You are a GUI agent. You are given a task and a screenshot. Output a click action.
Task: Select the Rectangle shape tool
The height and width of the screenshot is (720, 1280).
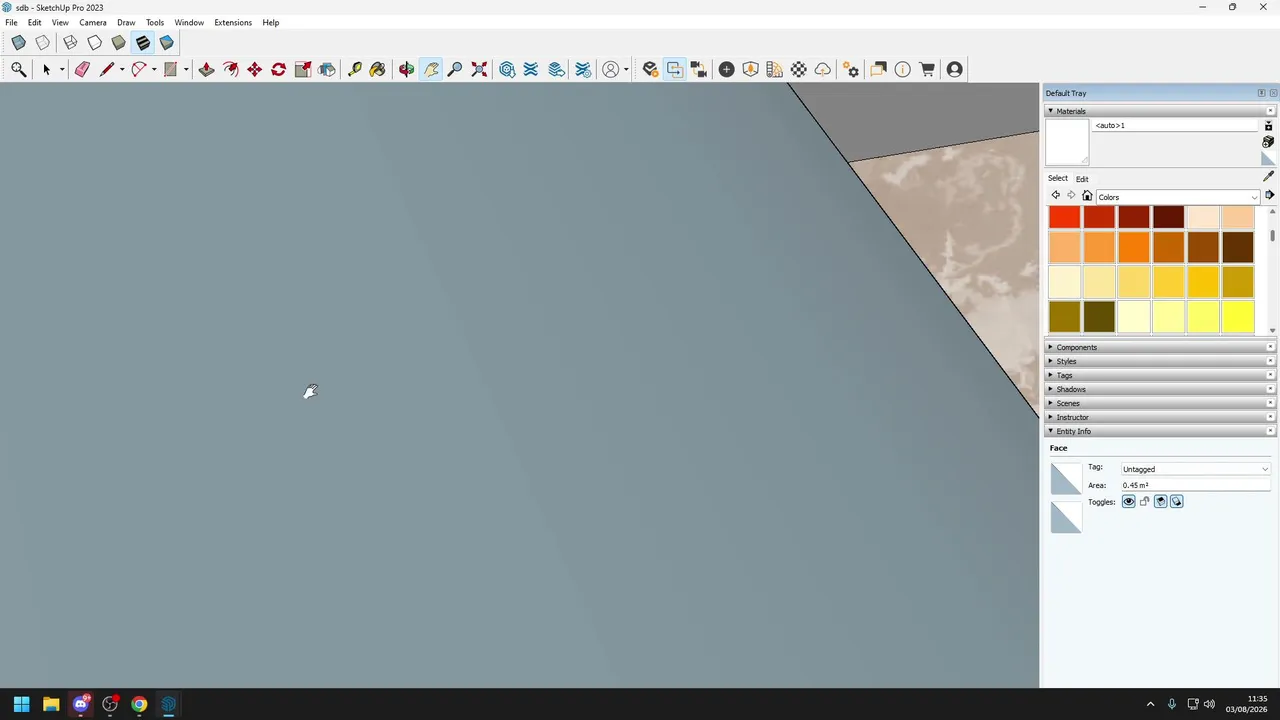click(171, 69)
